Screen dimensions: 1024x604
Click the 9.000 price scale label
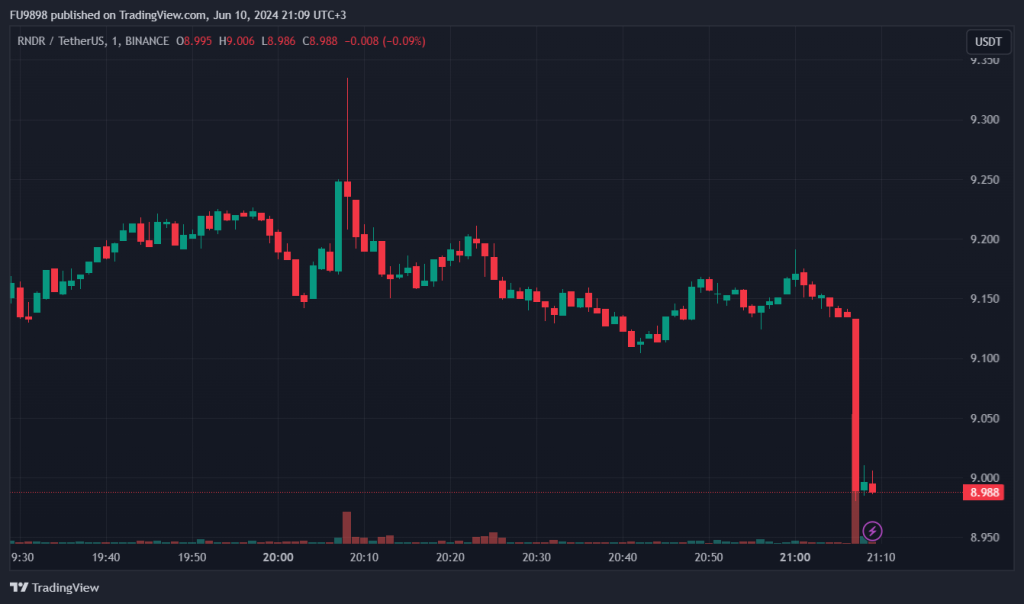click(985, 478)
